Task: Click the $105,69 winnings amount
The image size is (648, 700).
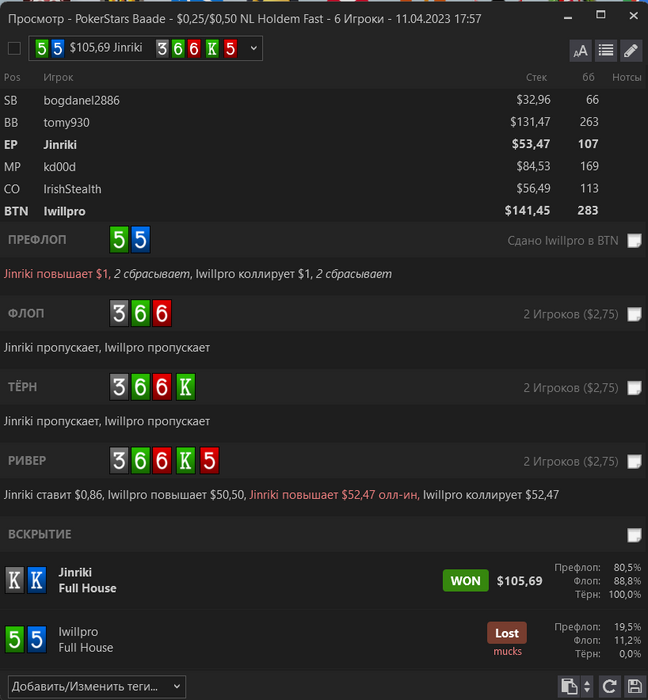Action: coord(519,581)
